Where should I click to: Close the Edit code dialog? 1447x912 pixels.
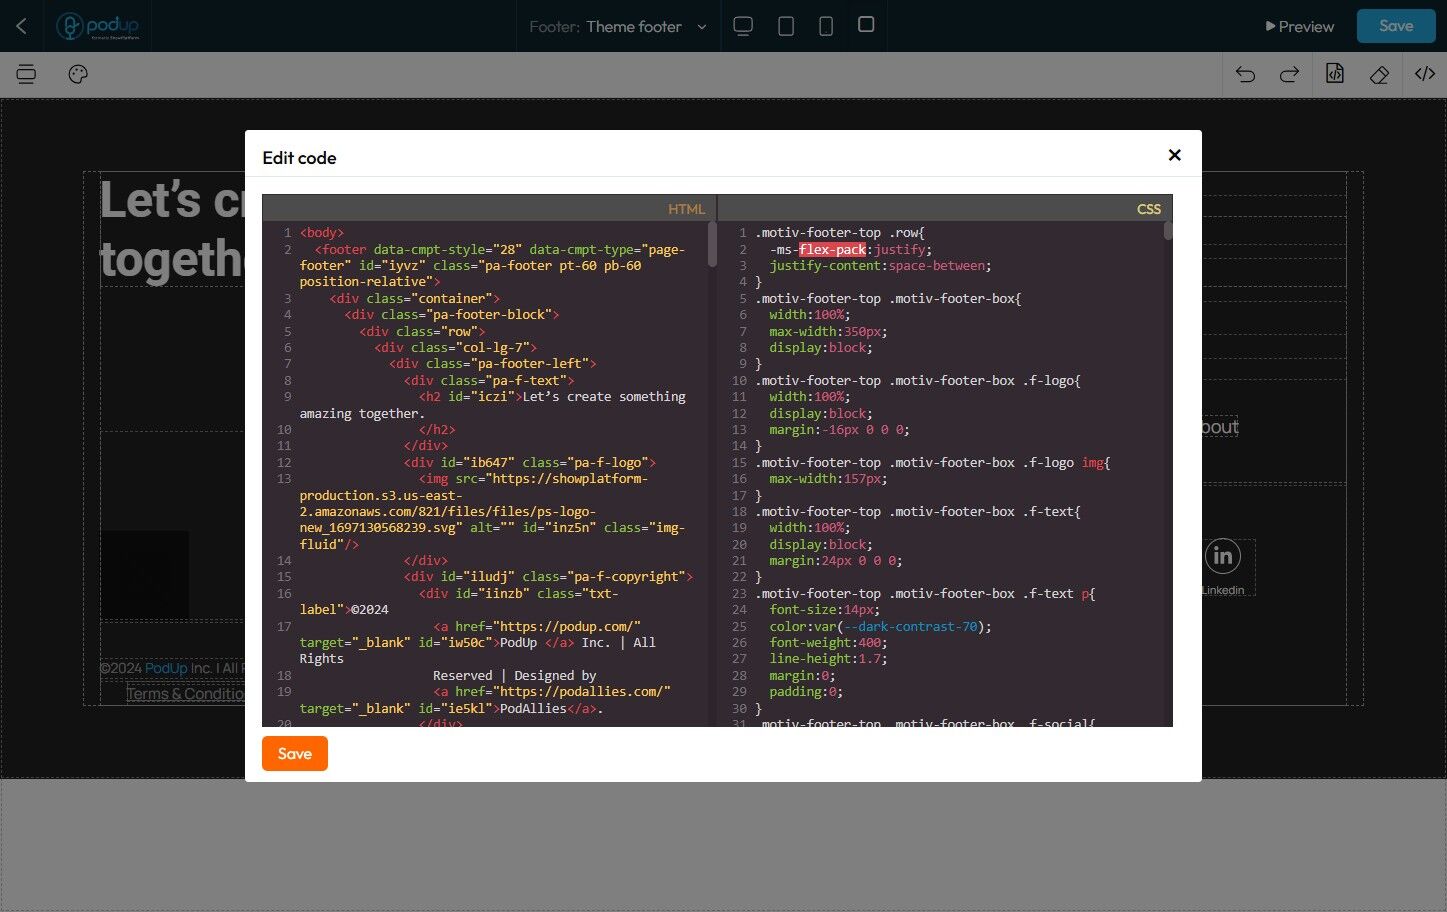click(1174, 155)
